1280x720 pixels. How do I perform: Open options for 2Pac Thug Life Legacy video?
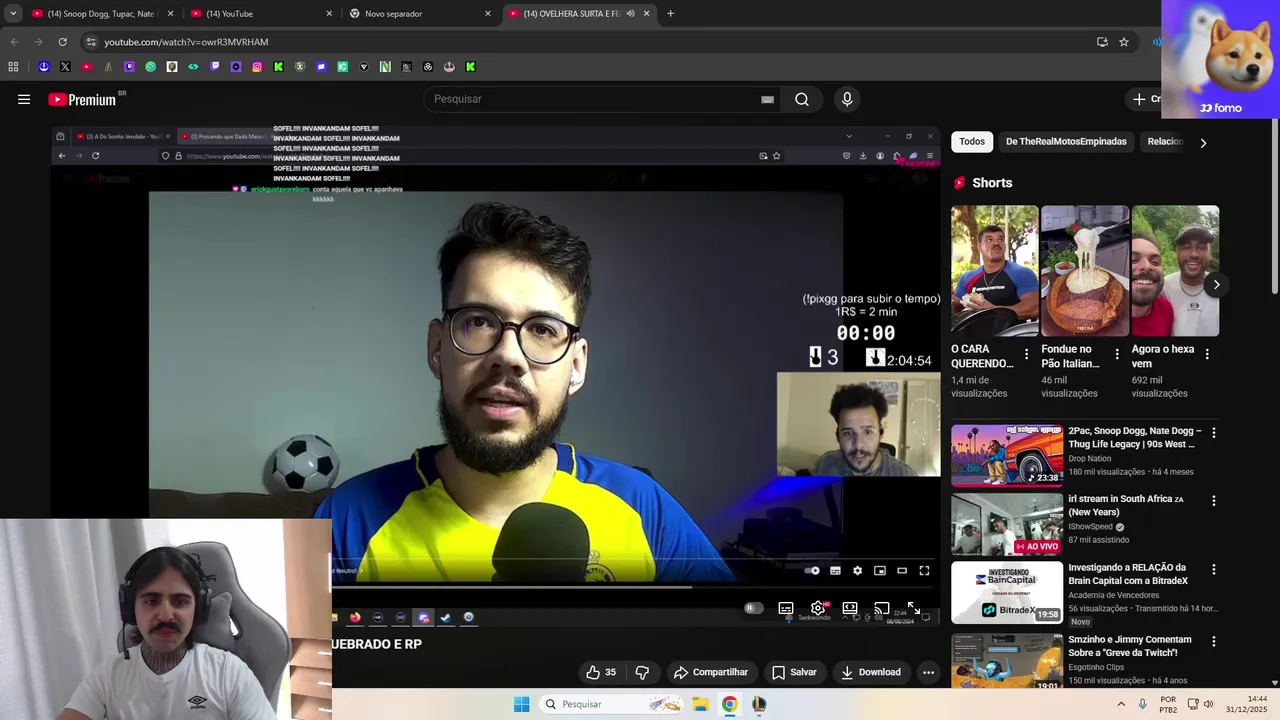point(1214,433)
